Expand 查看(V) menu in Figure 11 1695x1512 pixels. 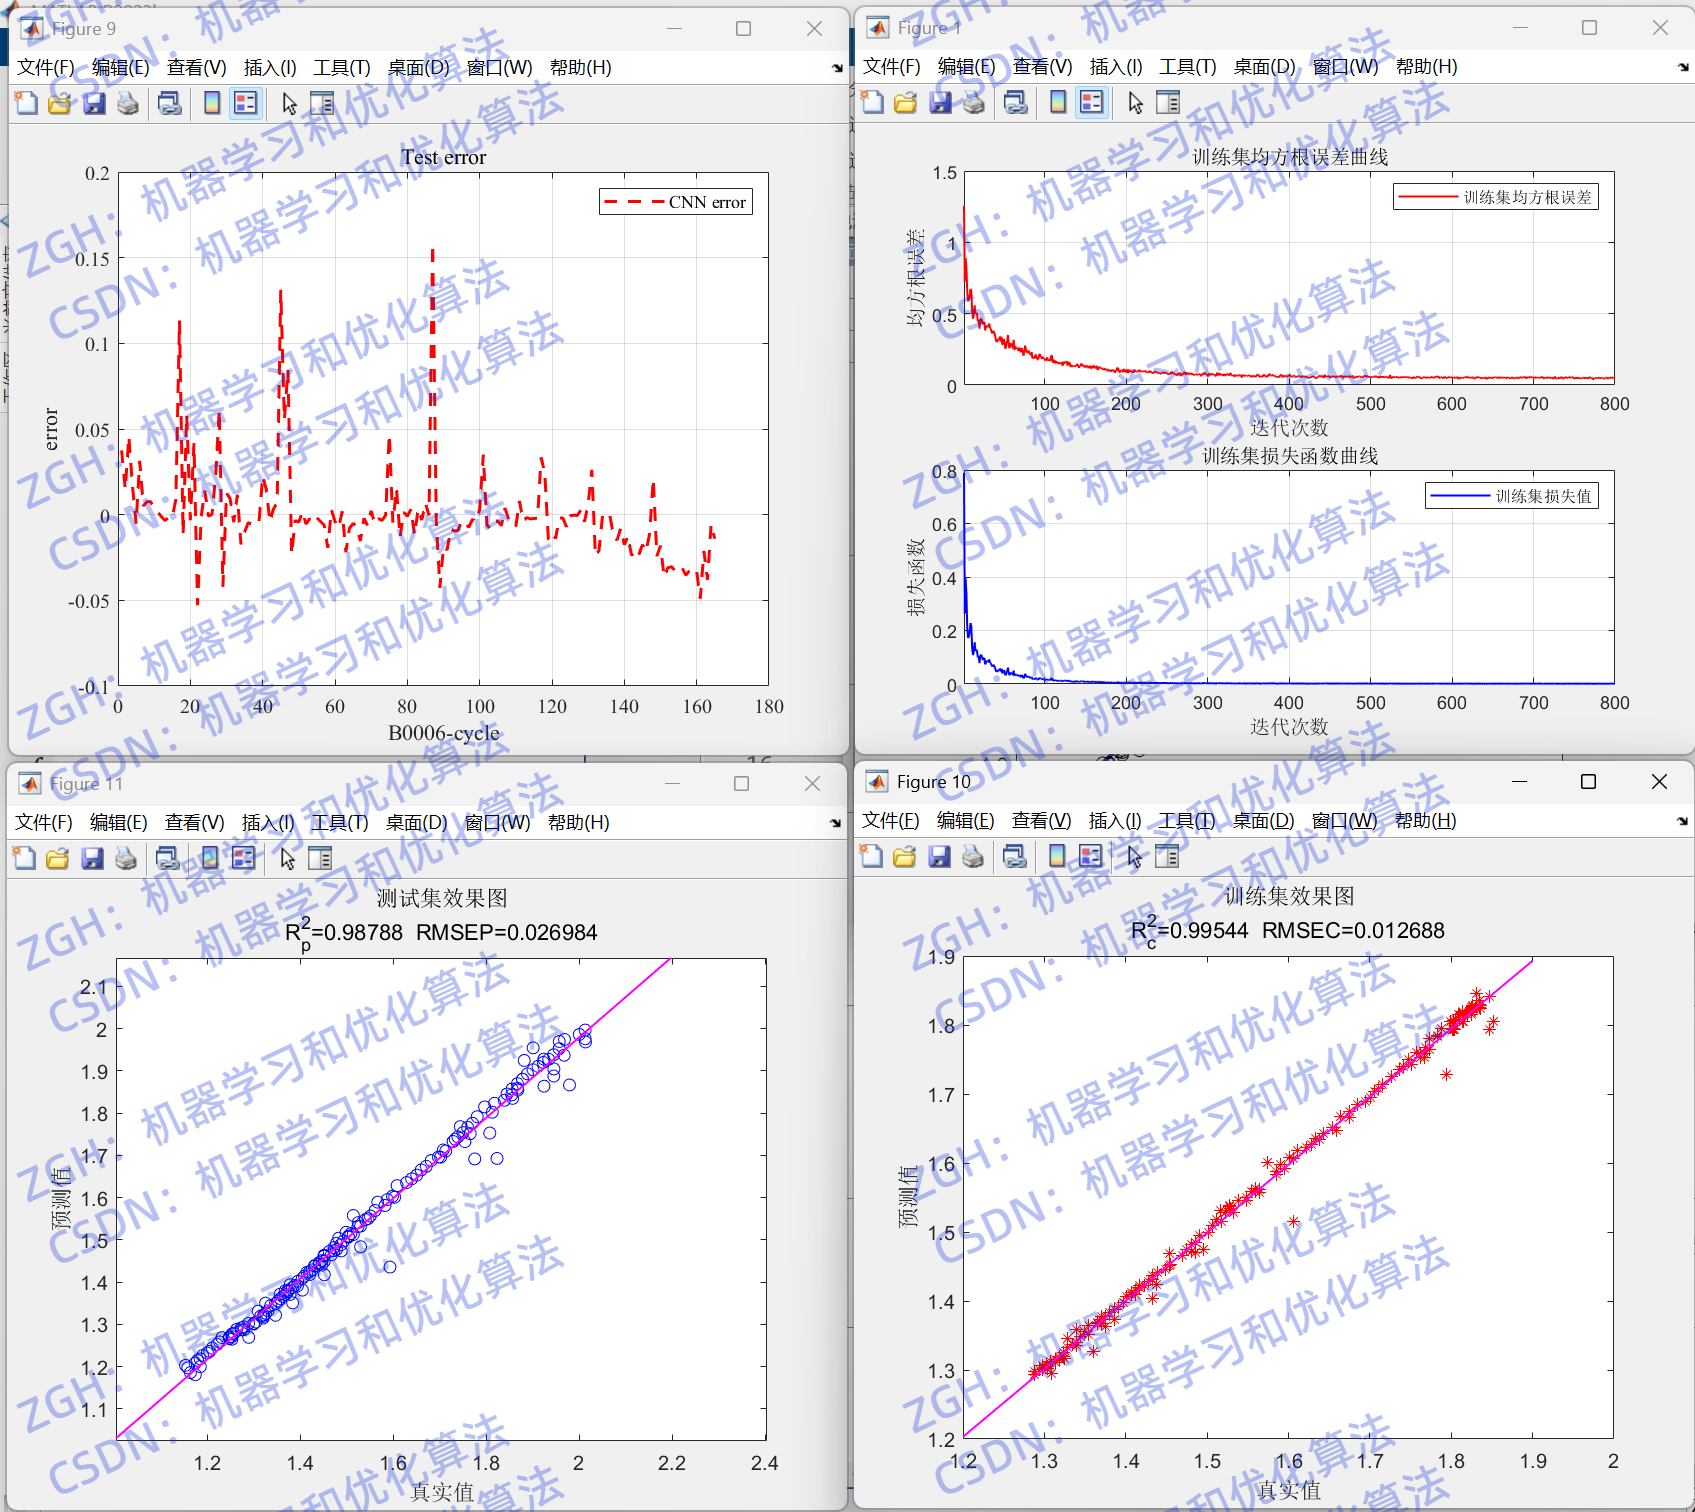tap(195, 822)
